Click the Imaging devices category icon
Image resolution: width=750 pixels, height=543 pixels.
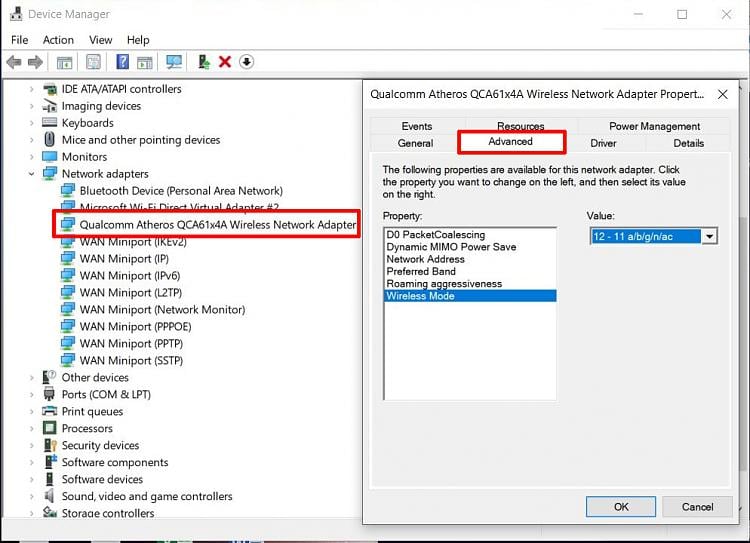(49, 105)
